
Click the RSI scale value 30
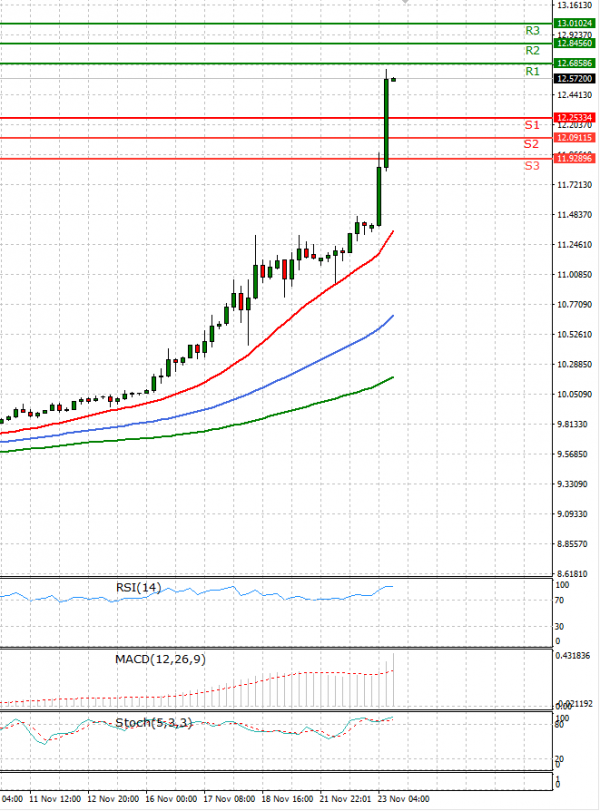559,626
